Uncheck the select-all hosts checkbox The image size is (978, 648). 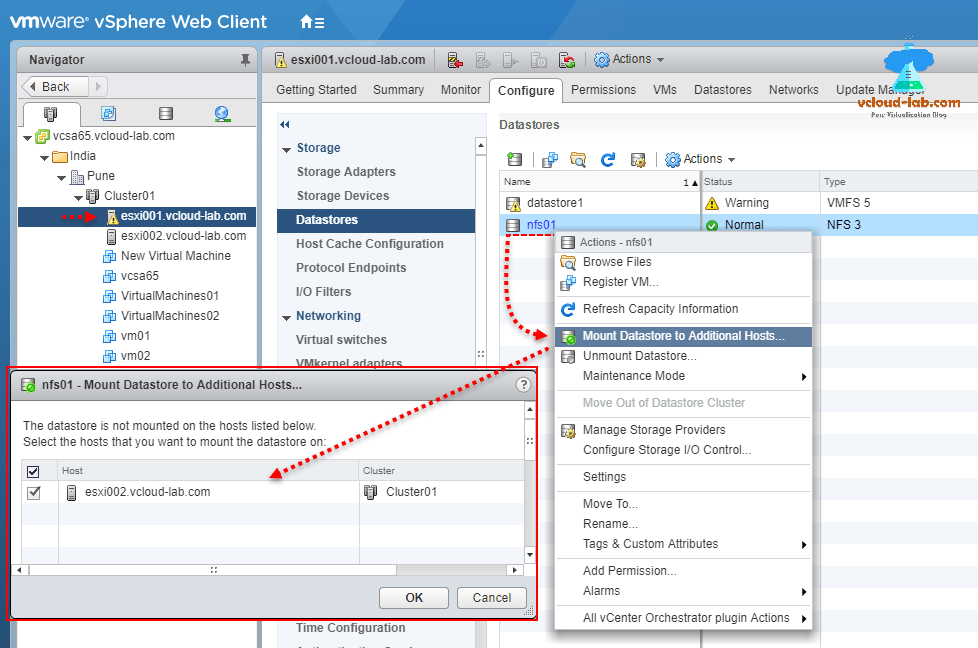point(33,470)
